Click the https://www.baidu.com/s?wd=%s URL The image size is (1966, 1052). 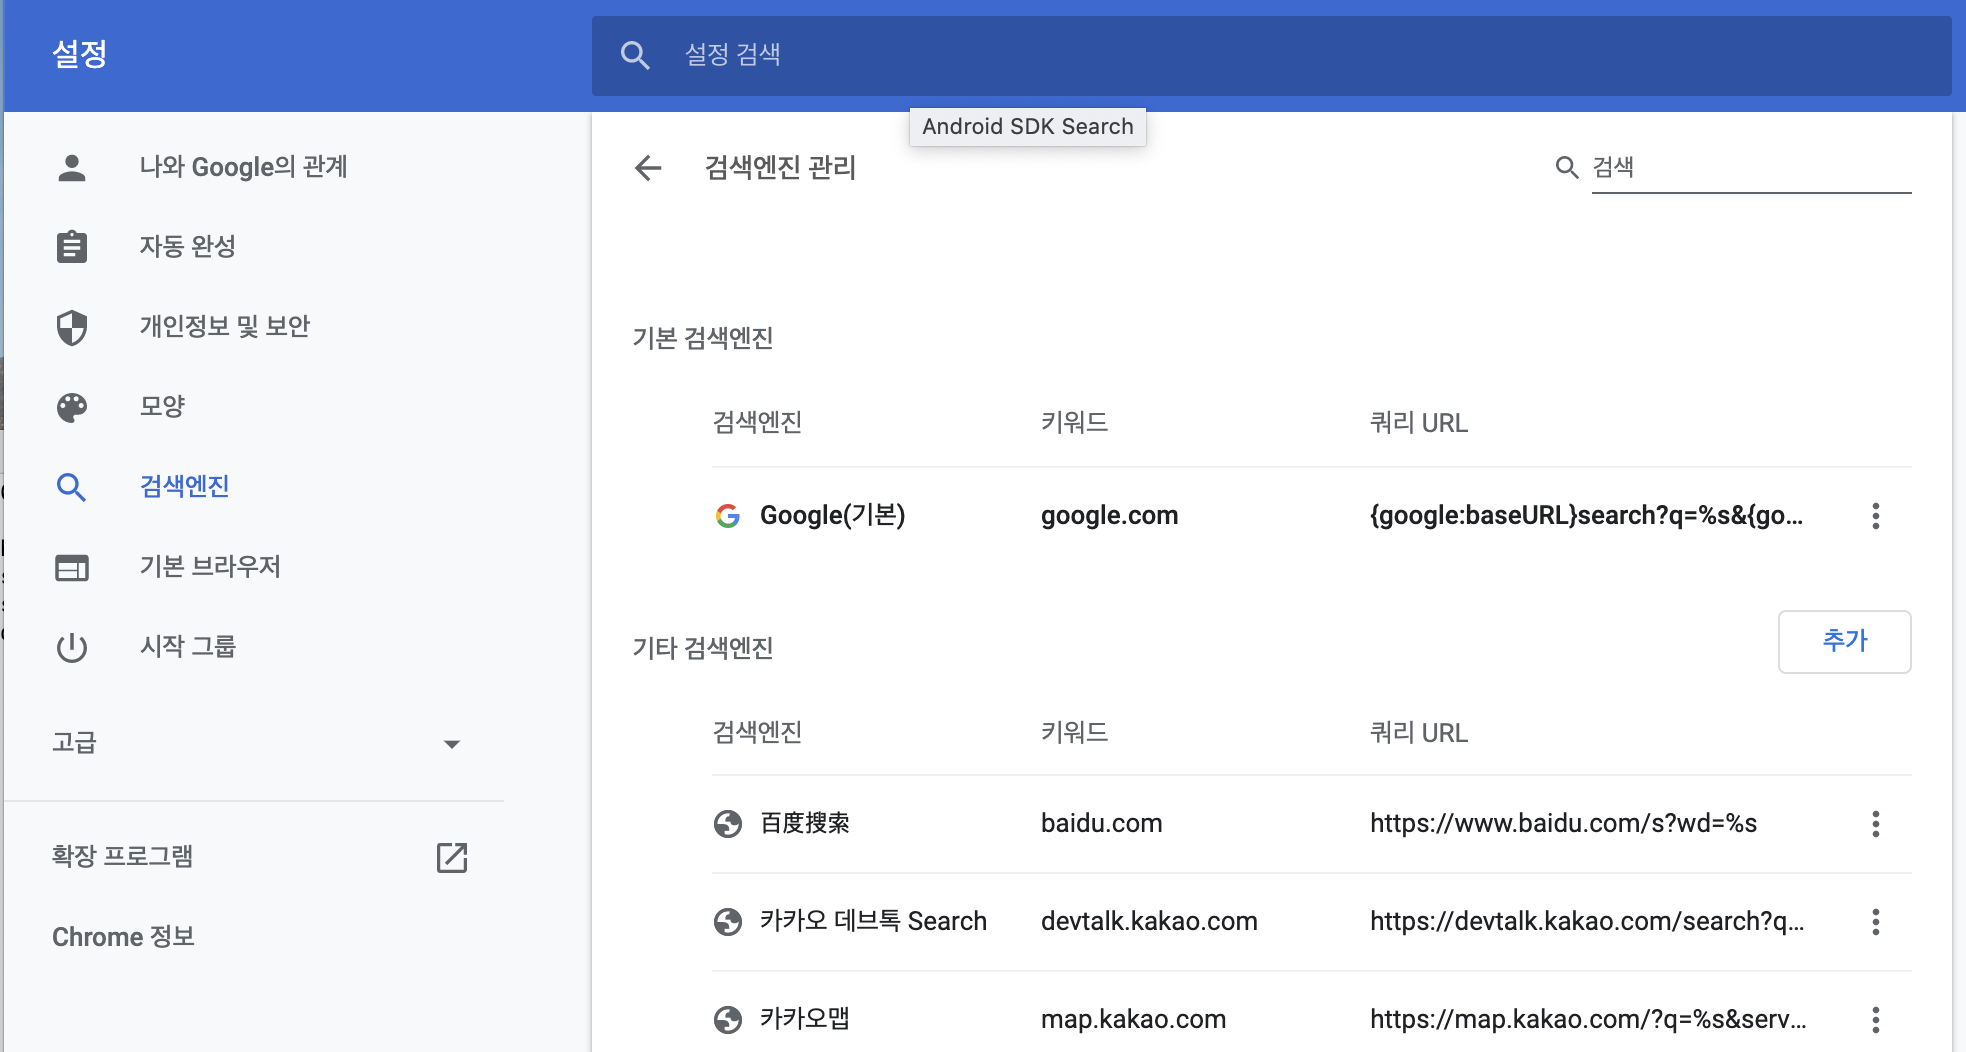1563,824
